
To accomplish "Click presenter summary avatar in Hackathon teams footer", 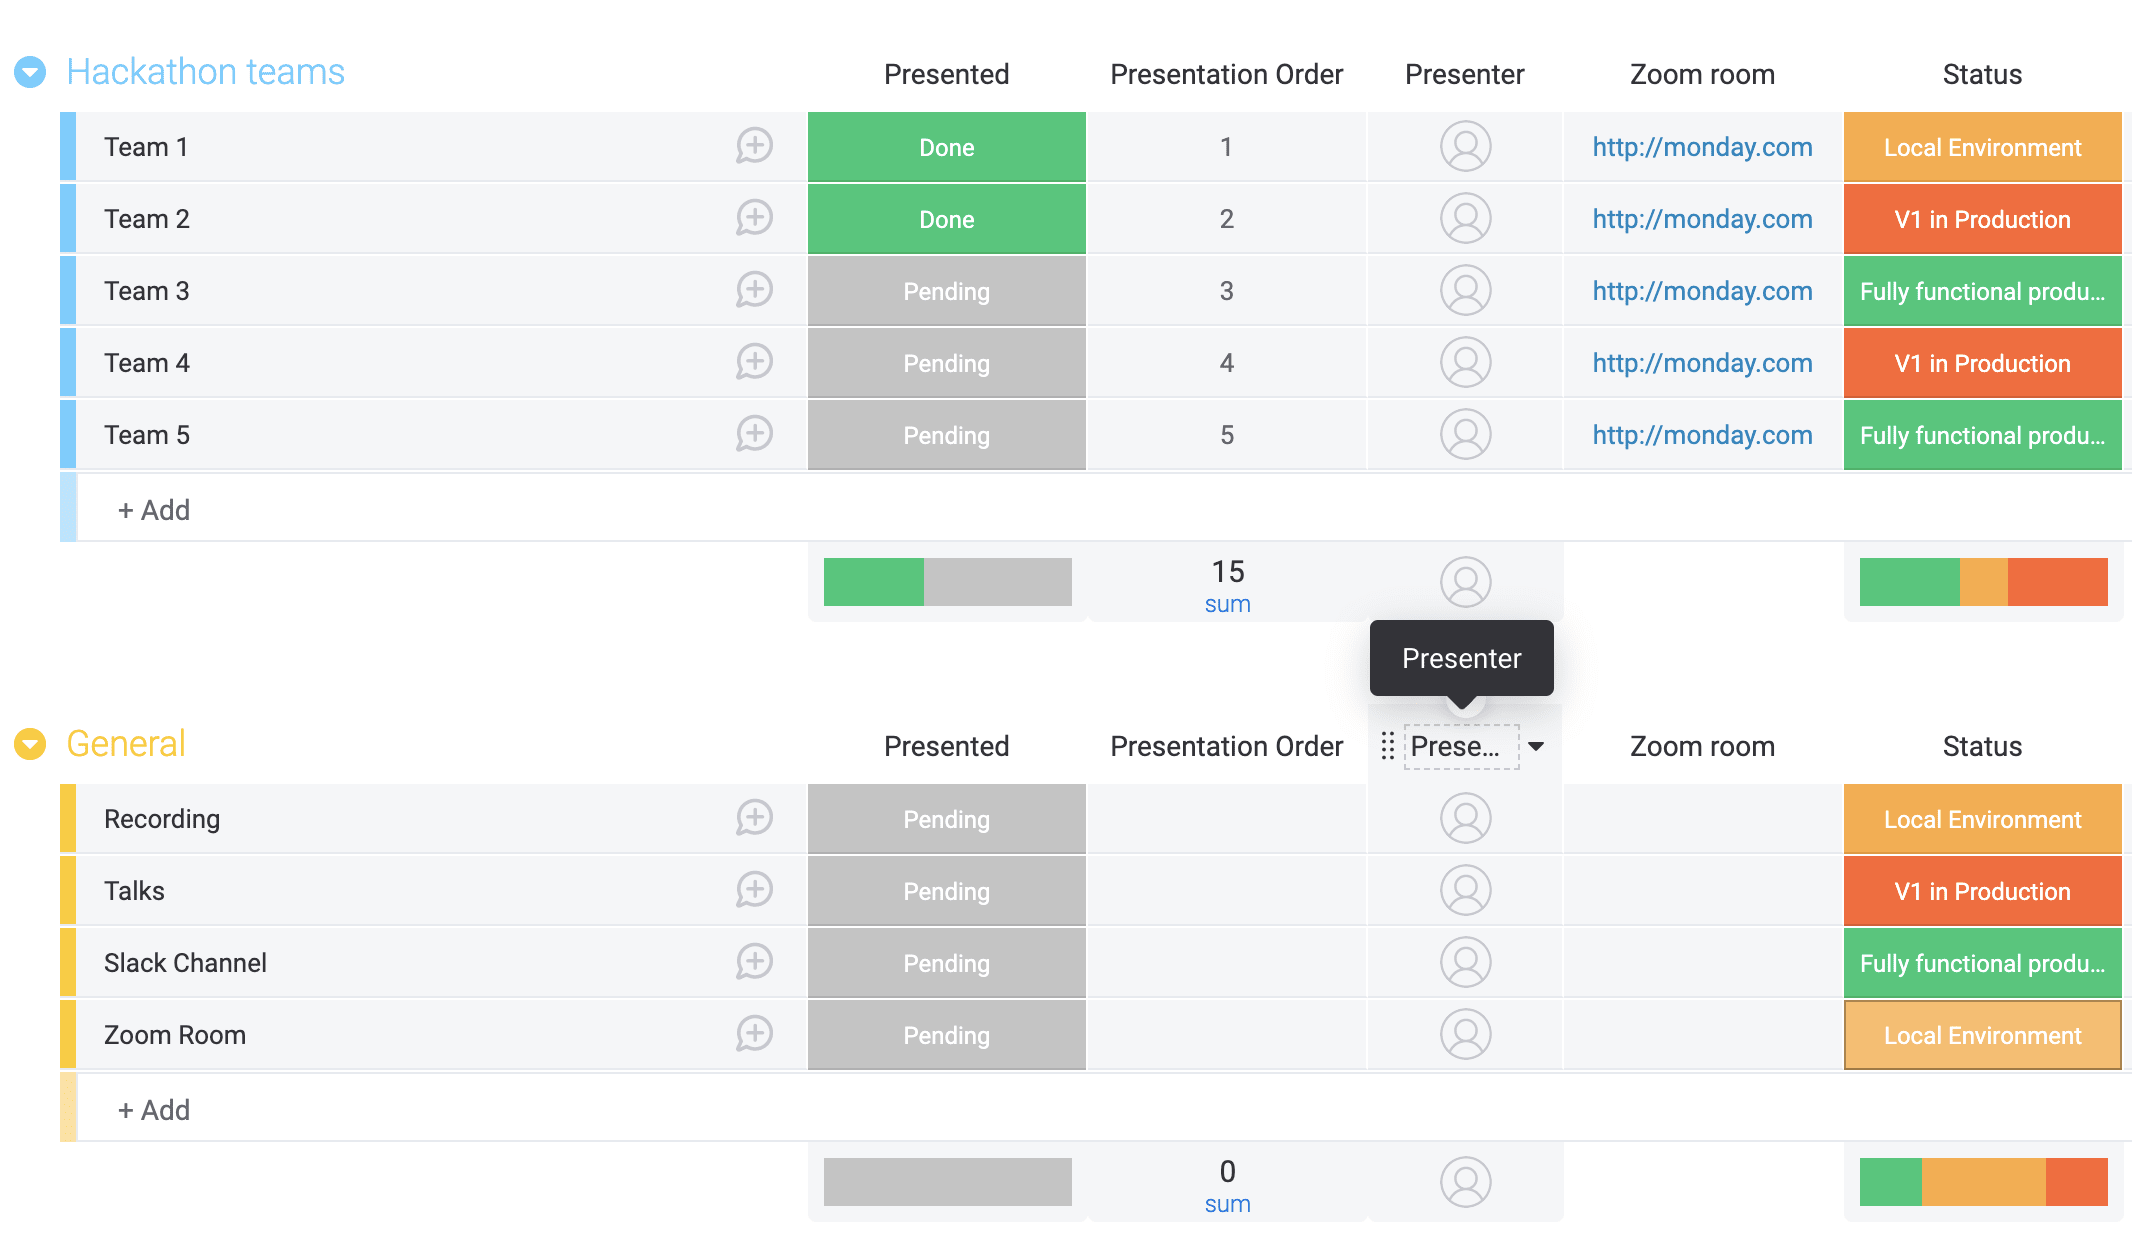I will point(1465,582).
